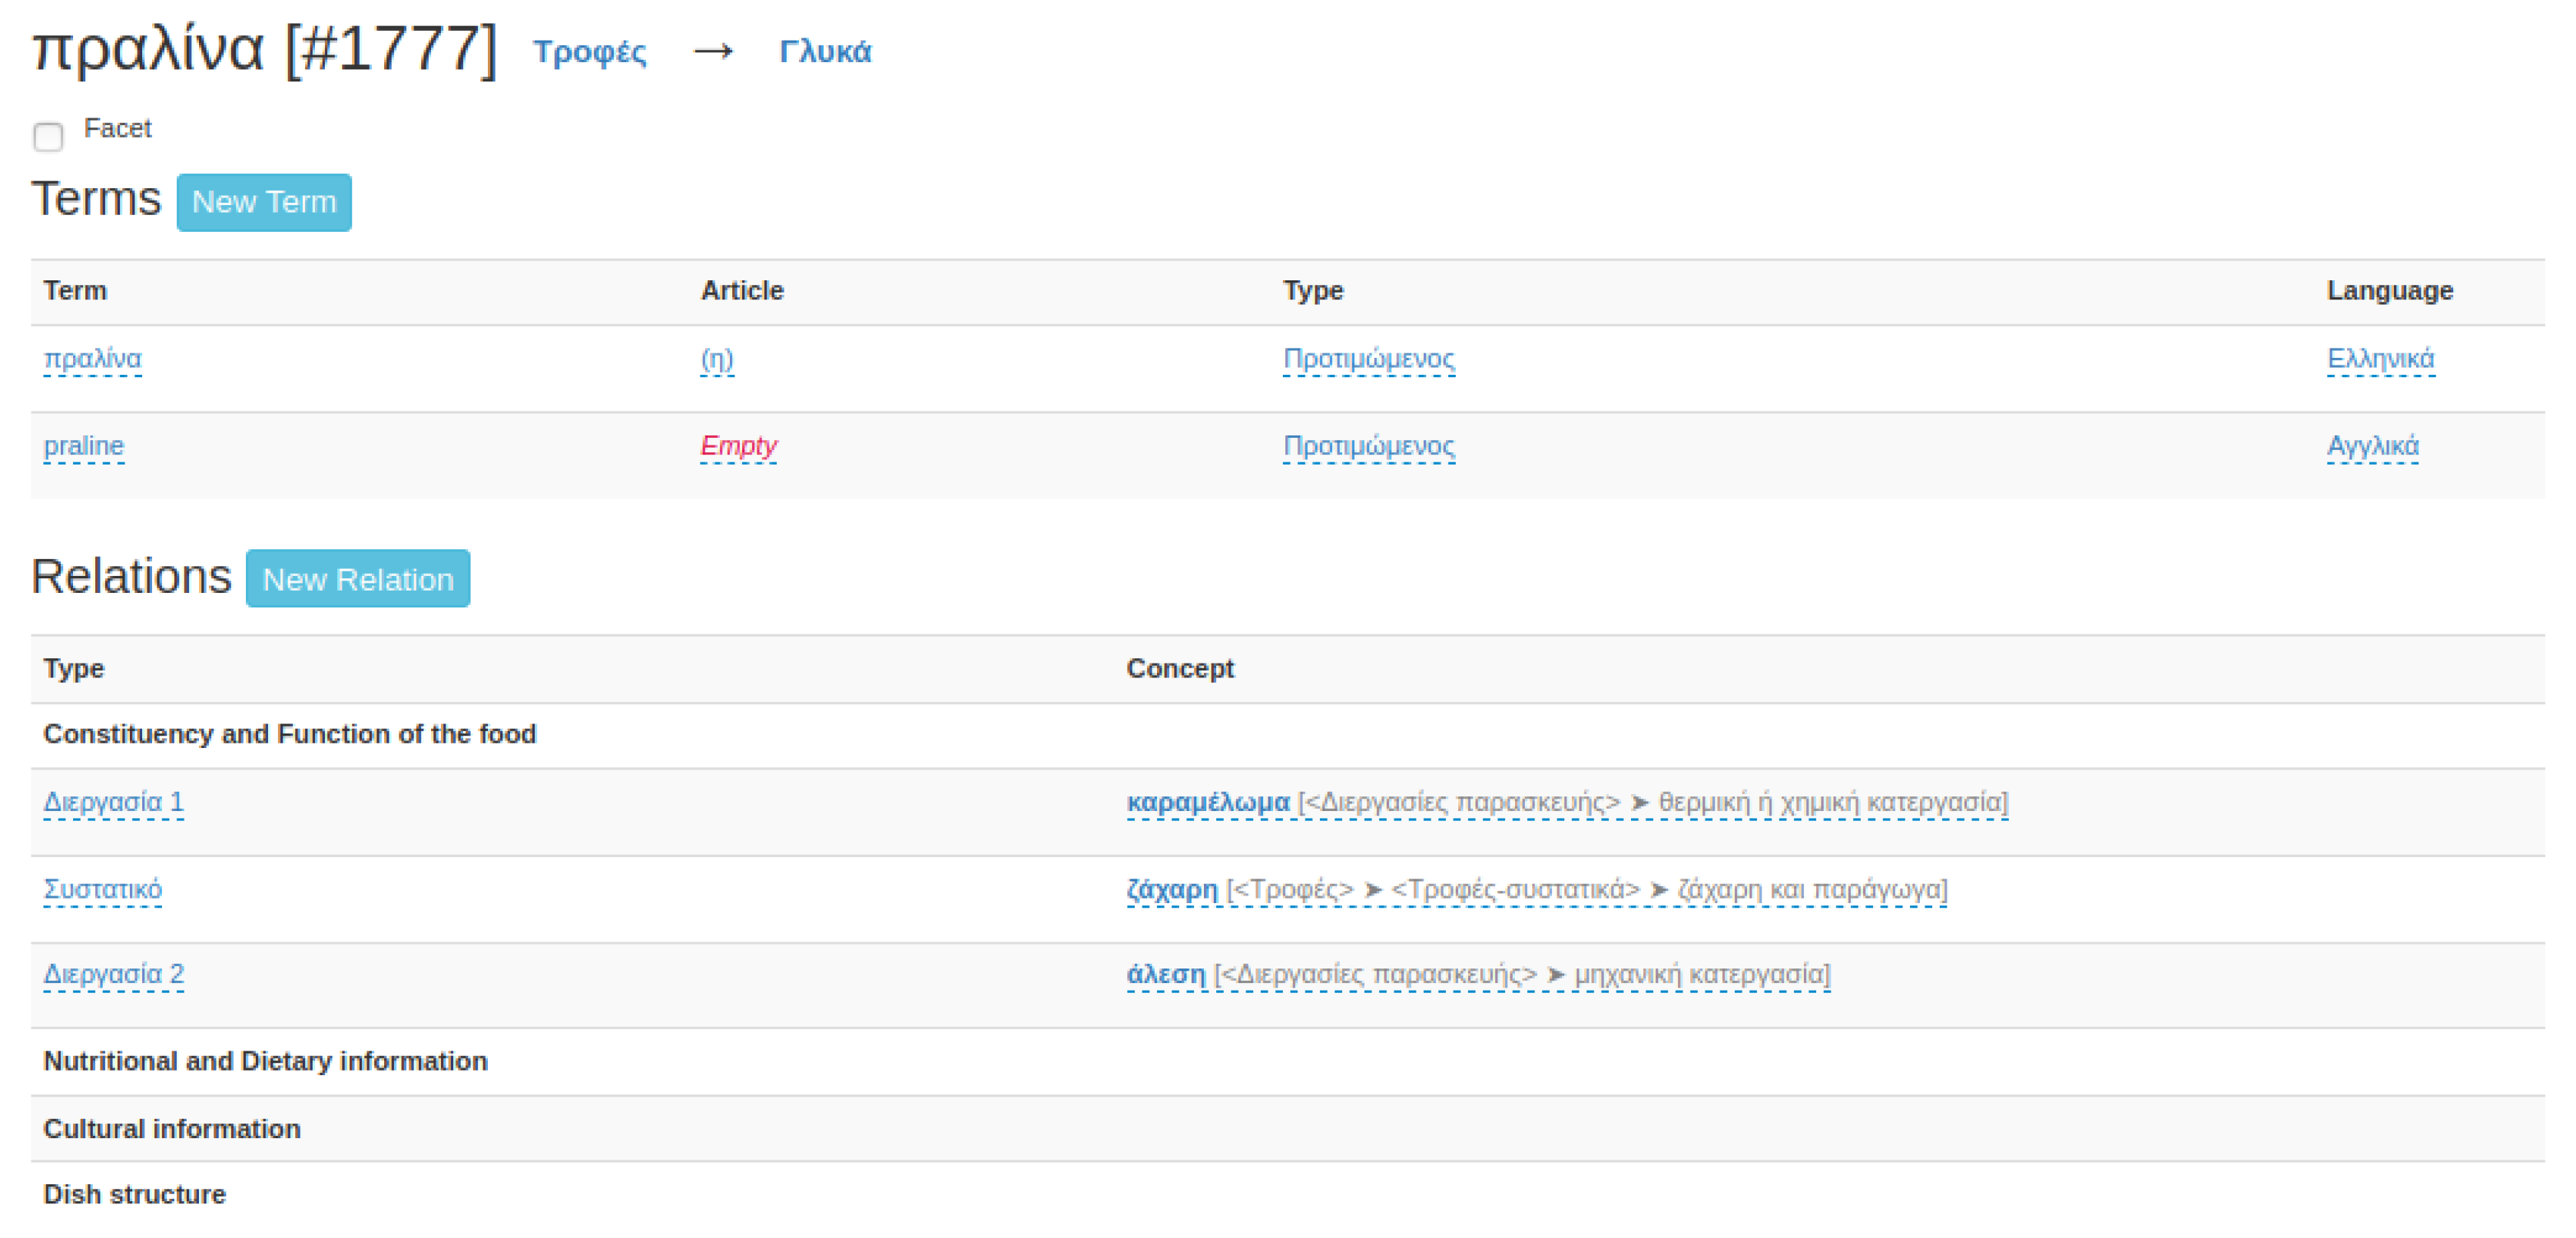The image size is (2576, 1238).
Task: Edit the praline term entry
Action: (84, 446)
